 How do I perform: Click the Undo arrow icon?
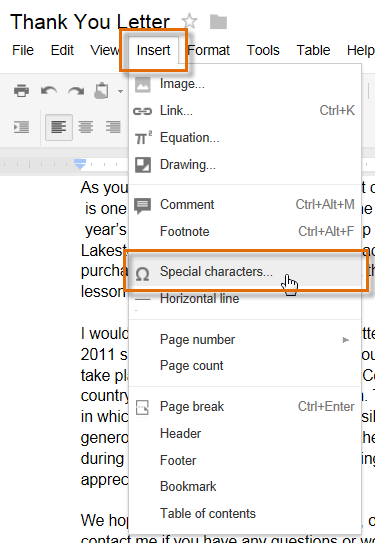click(x=49, y=91)
